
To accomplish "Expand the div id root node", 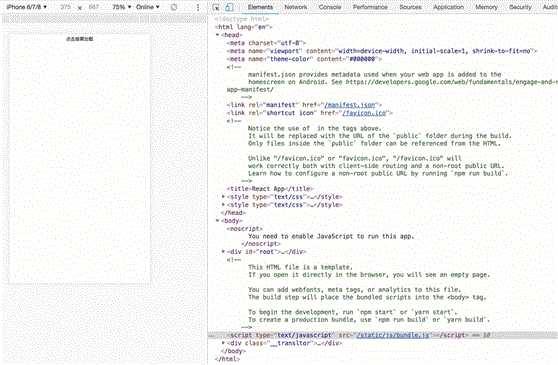I will tap(223, 252).
